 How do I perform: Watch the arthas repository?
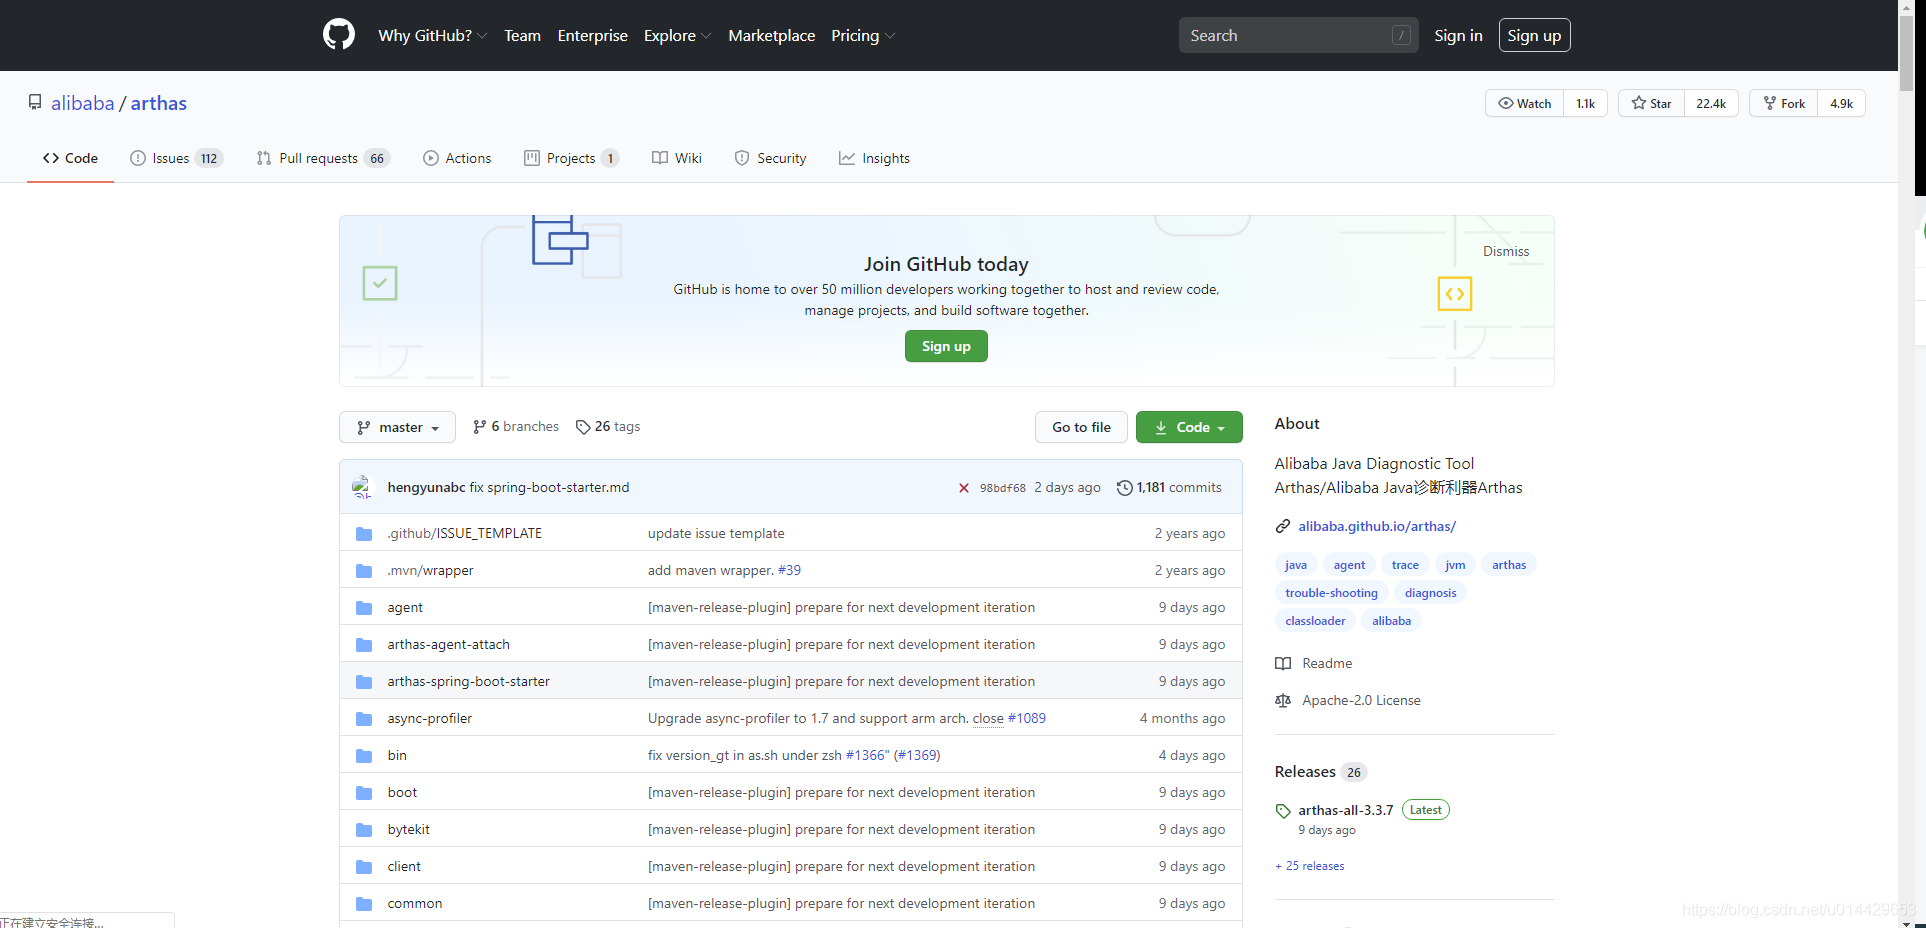1525,103
